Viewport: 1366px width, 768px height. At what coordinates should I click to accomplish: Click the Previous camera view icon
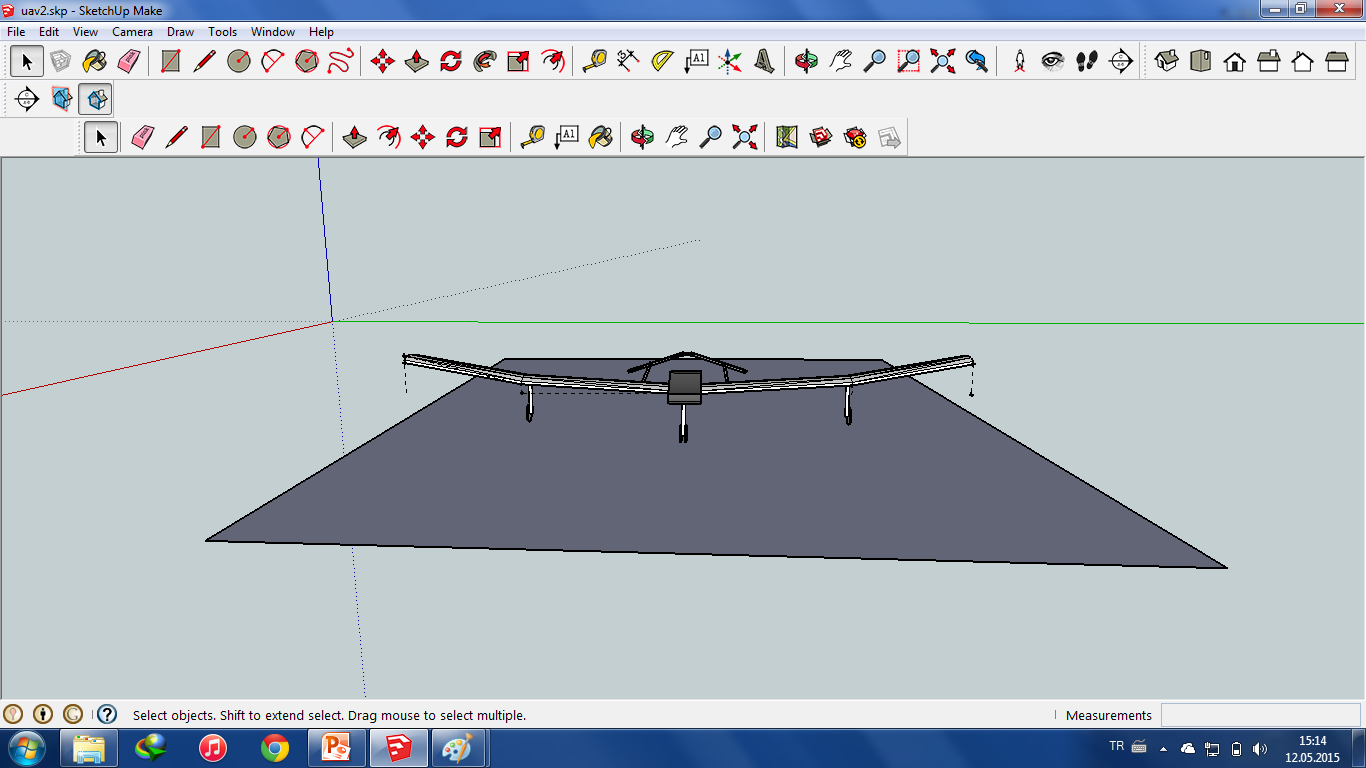click(x=977, y=61)
